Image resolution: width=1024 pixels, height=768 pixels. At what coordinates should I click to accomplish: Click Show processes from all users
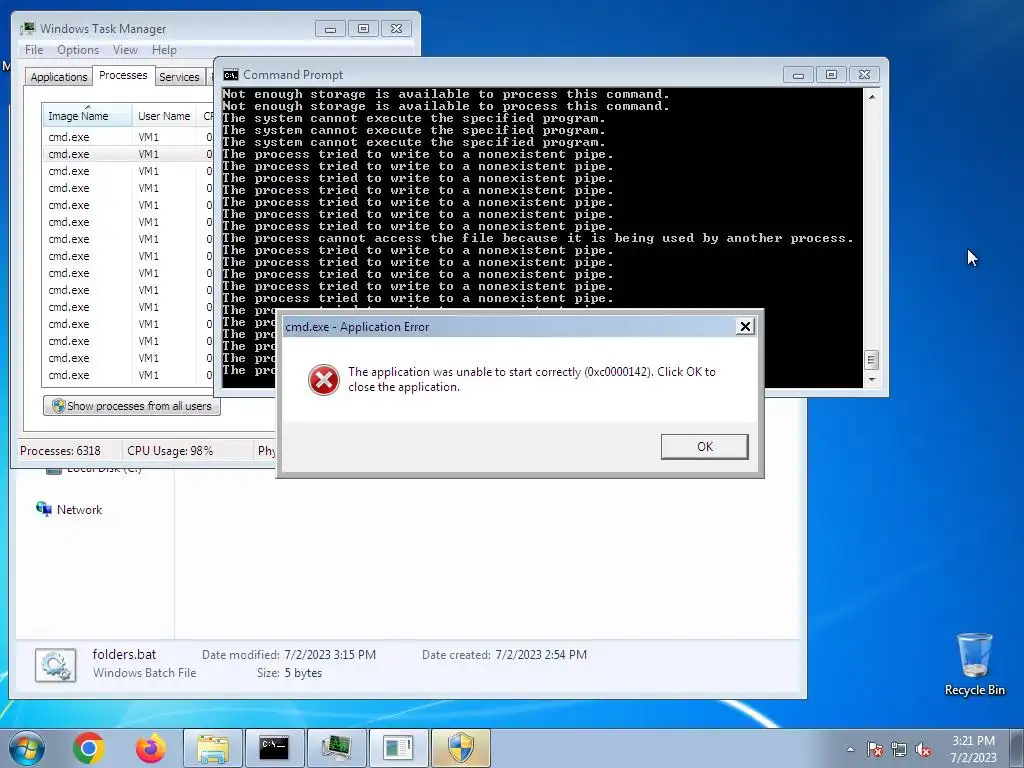132,406
